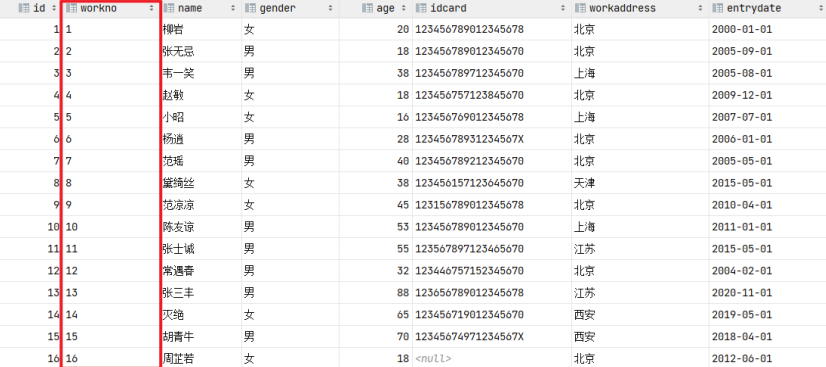Click the age cell showing 88
Image resolution: width=826 pixels, height=367 pixels.
[x=403, y=293]
